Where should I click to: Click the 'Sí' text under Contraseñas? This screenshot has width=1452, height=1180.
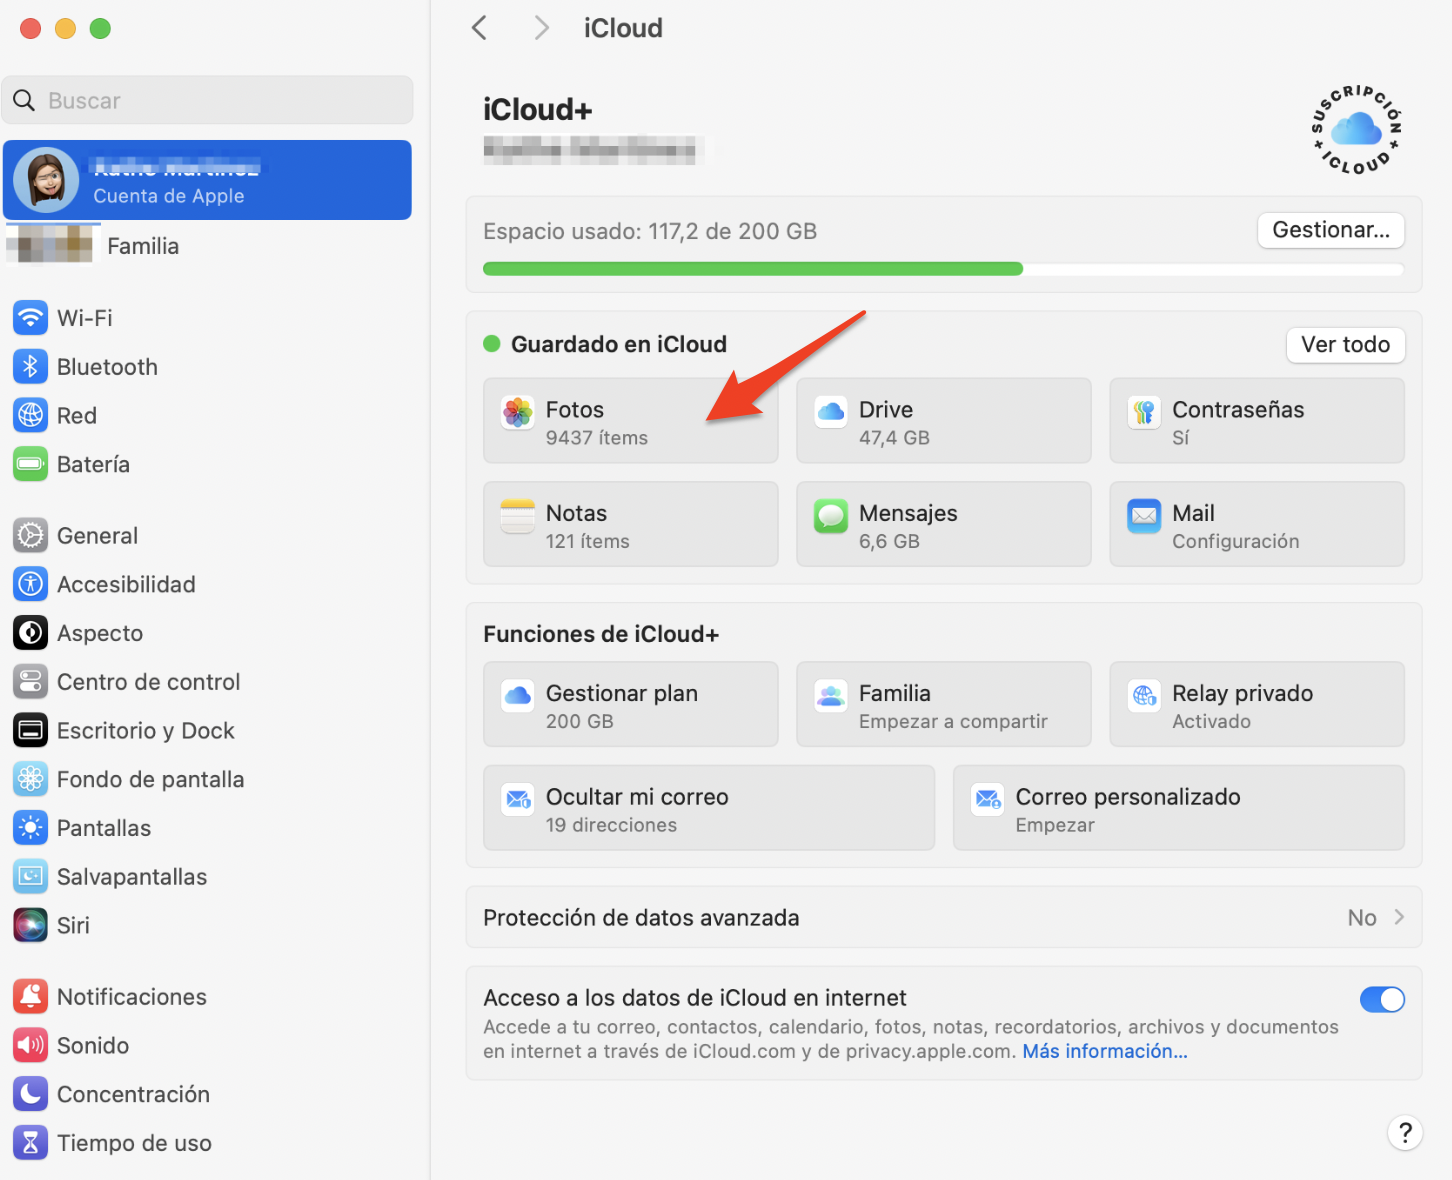1181,438
